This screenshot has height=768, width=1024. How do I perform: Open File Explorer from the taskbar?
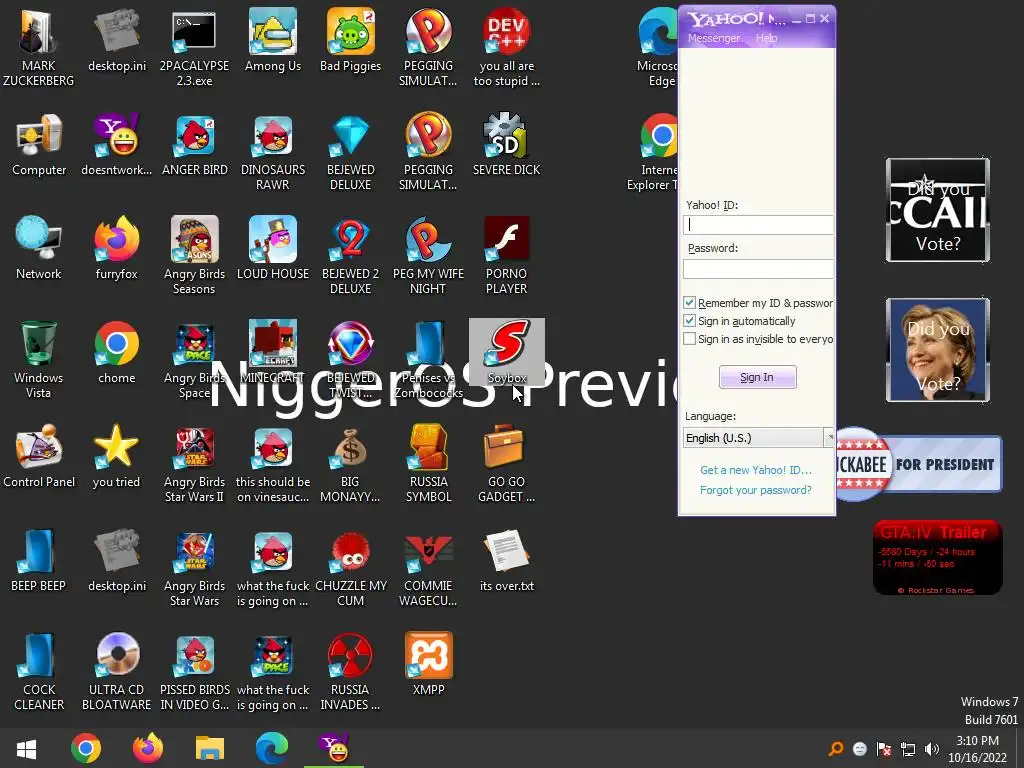(210, 748)
